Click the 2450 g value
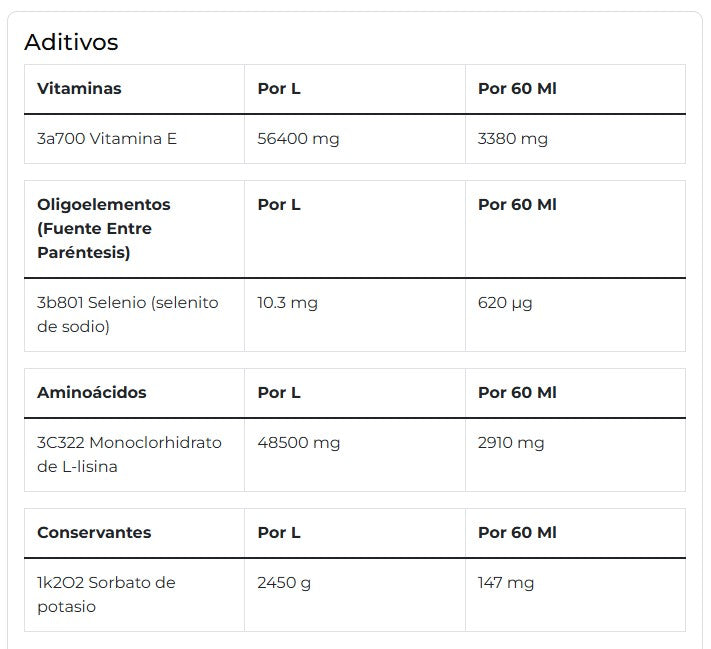Viewport: 711px width, 649px height. [x=285, y=582]
